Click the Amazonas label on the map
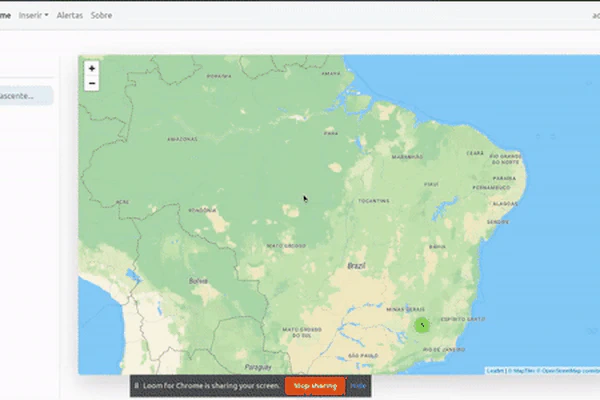This screenshot has height=400, width=600. point(183,139)
